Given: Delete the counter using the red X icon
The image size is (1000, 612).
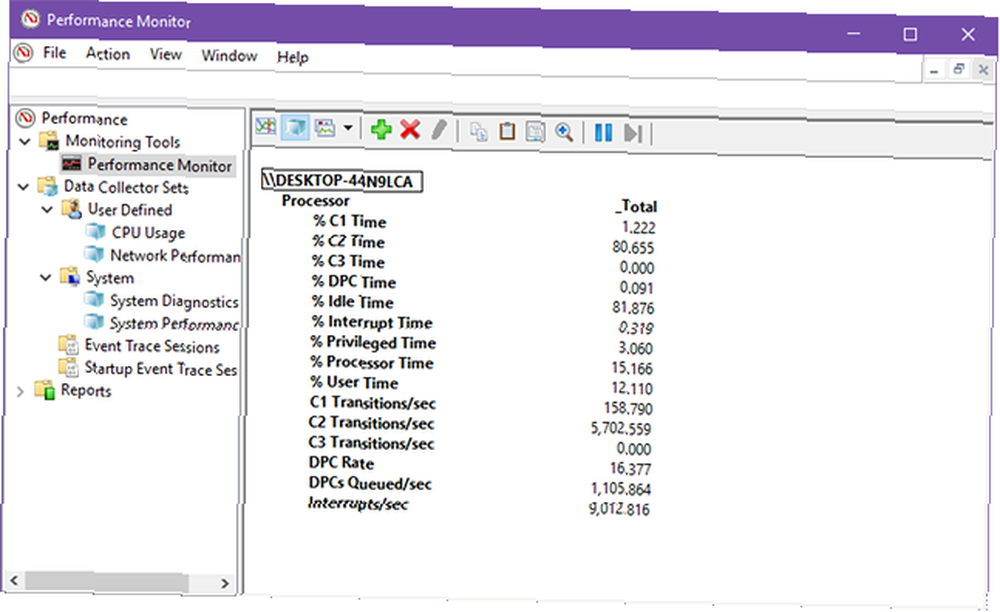Looking at the screenshot, I should [x=410, y=130].
